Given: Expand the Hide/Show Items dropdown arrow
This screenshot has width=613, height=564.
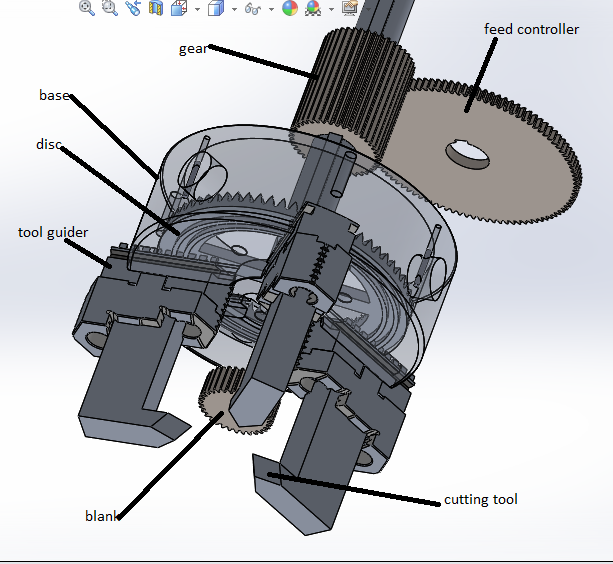Looking at the screenshot, I should coord(271,9).
